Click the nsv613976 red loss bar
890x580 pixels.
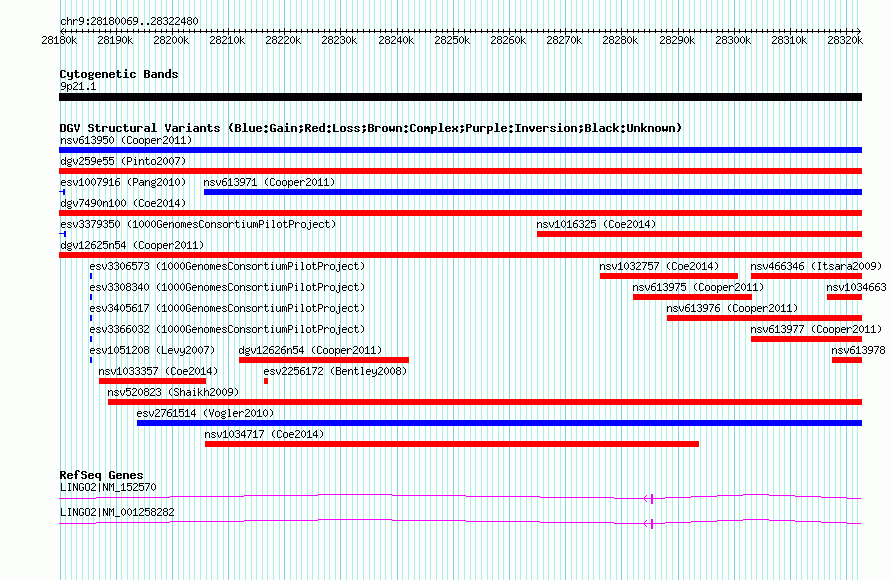point(765,318)
